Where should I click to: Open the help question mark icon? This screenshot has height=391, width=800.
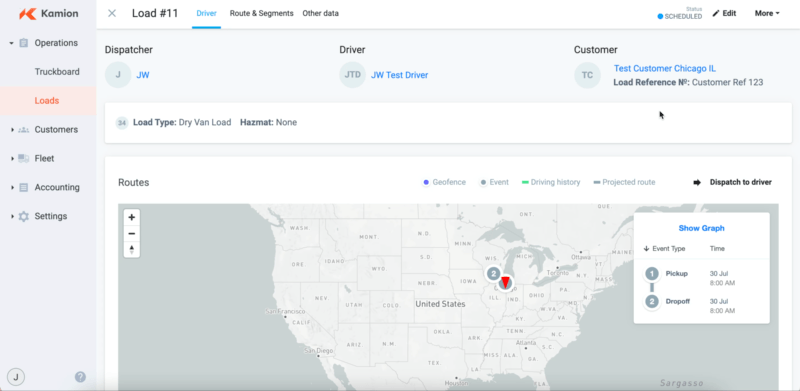[80, 377]
